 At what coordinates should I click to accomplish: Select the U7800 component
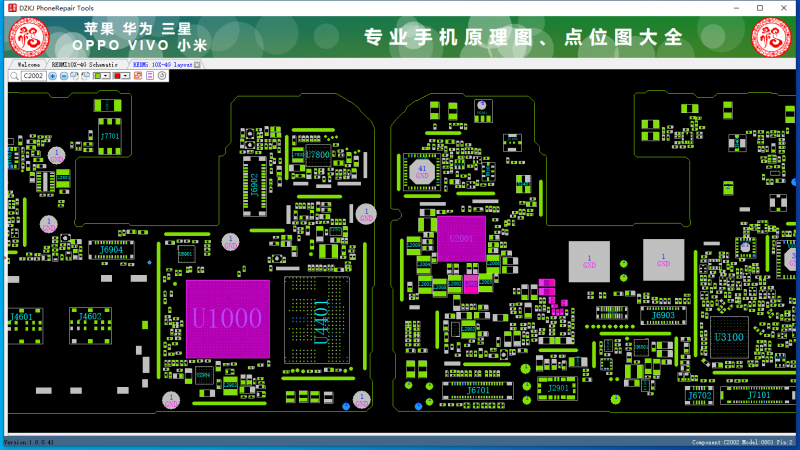pyautogui.click(x=317, y=155)
